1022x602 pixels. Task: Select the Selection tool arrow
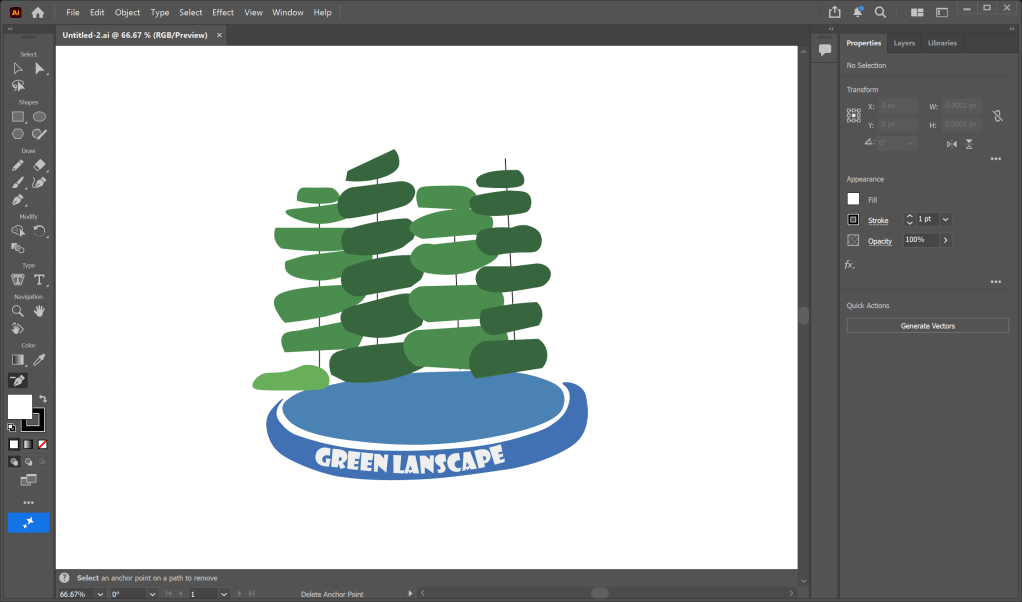tap(18, 68)
